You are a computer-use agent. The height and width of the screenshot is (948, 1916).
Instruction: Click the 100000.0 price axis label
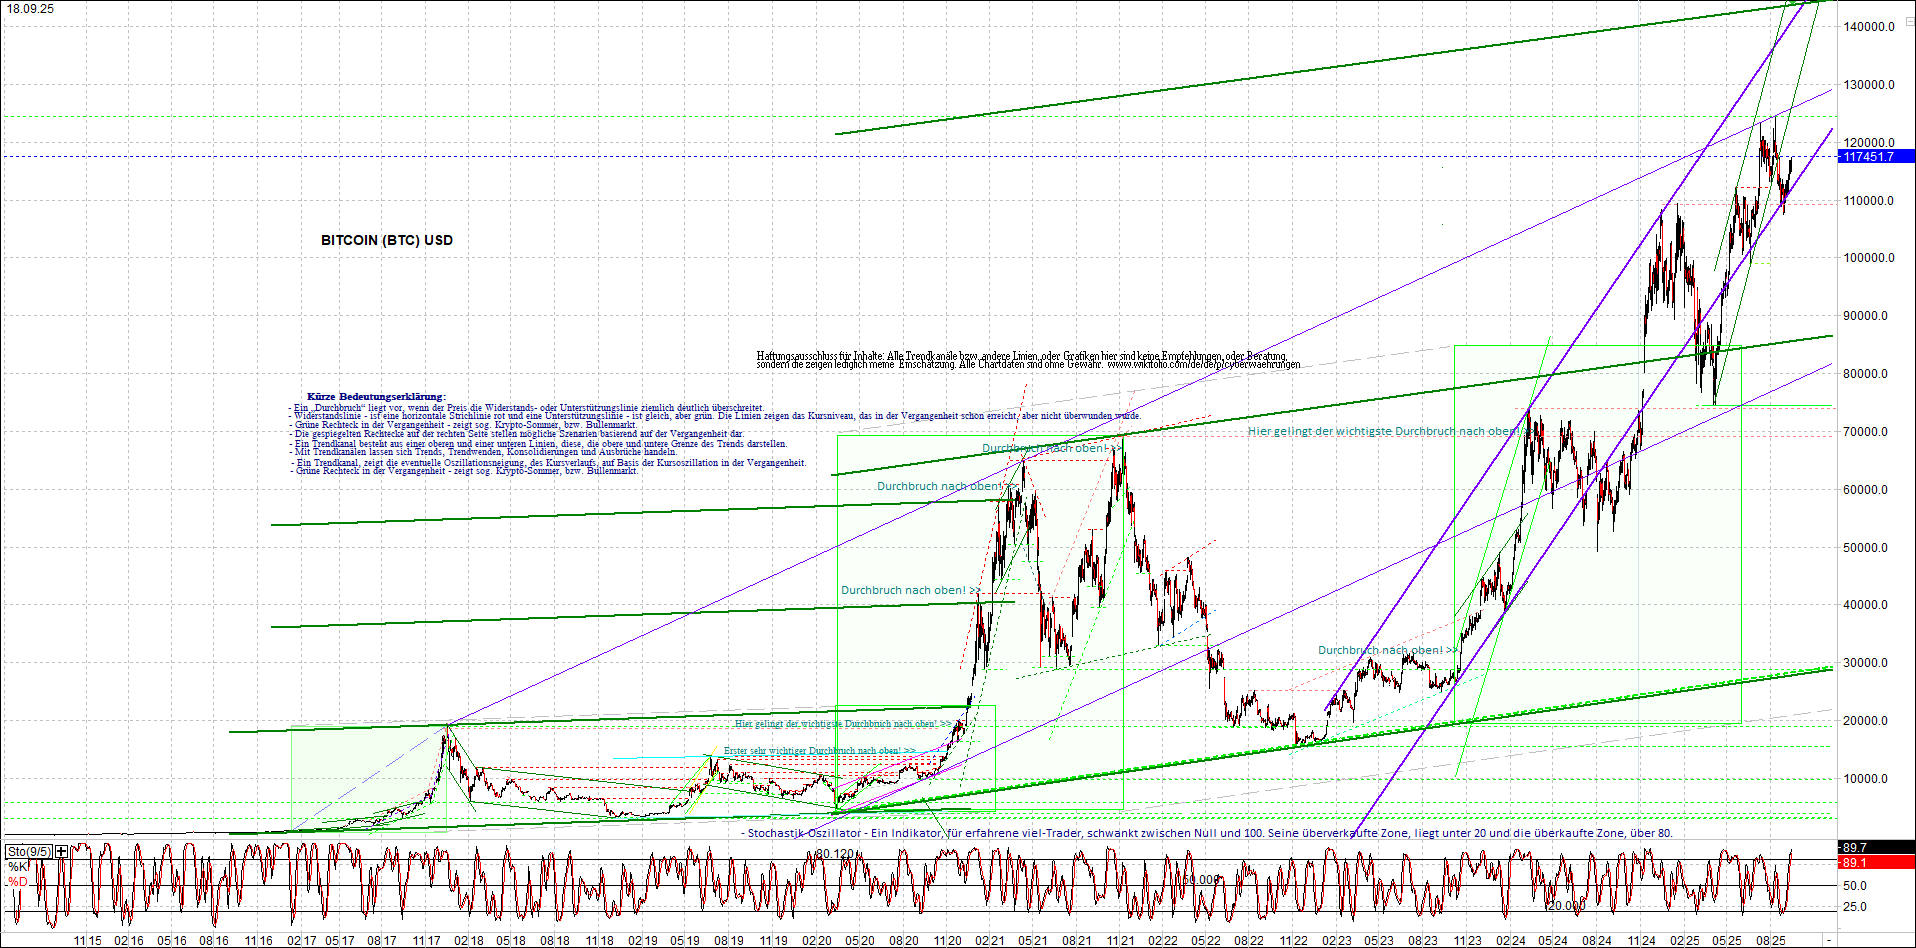1869,258
